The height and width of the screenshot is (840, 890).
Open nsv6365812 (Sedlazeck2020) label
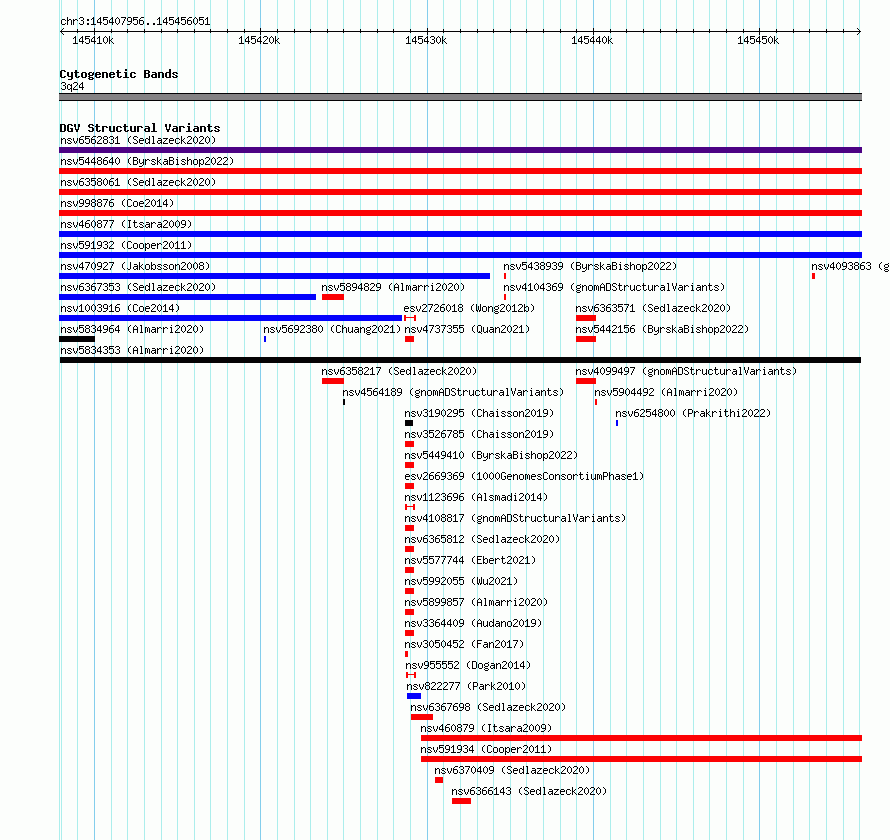(x=482, y=539)
